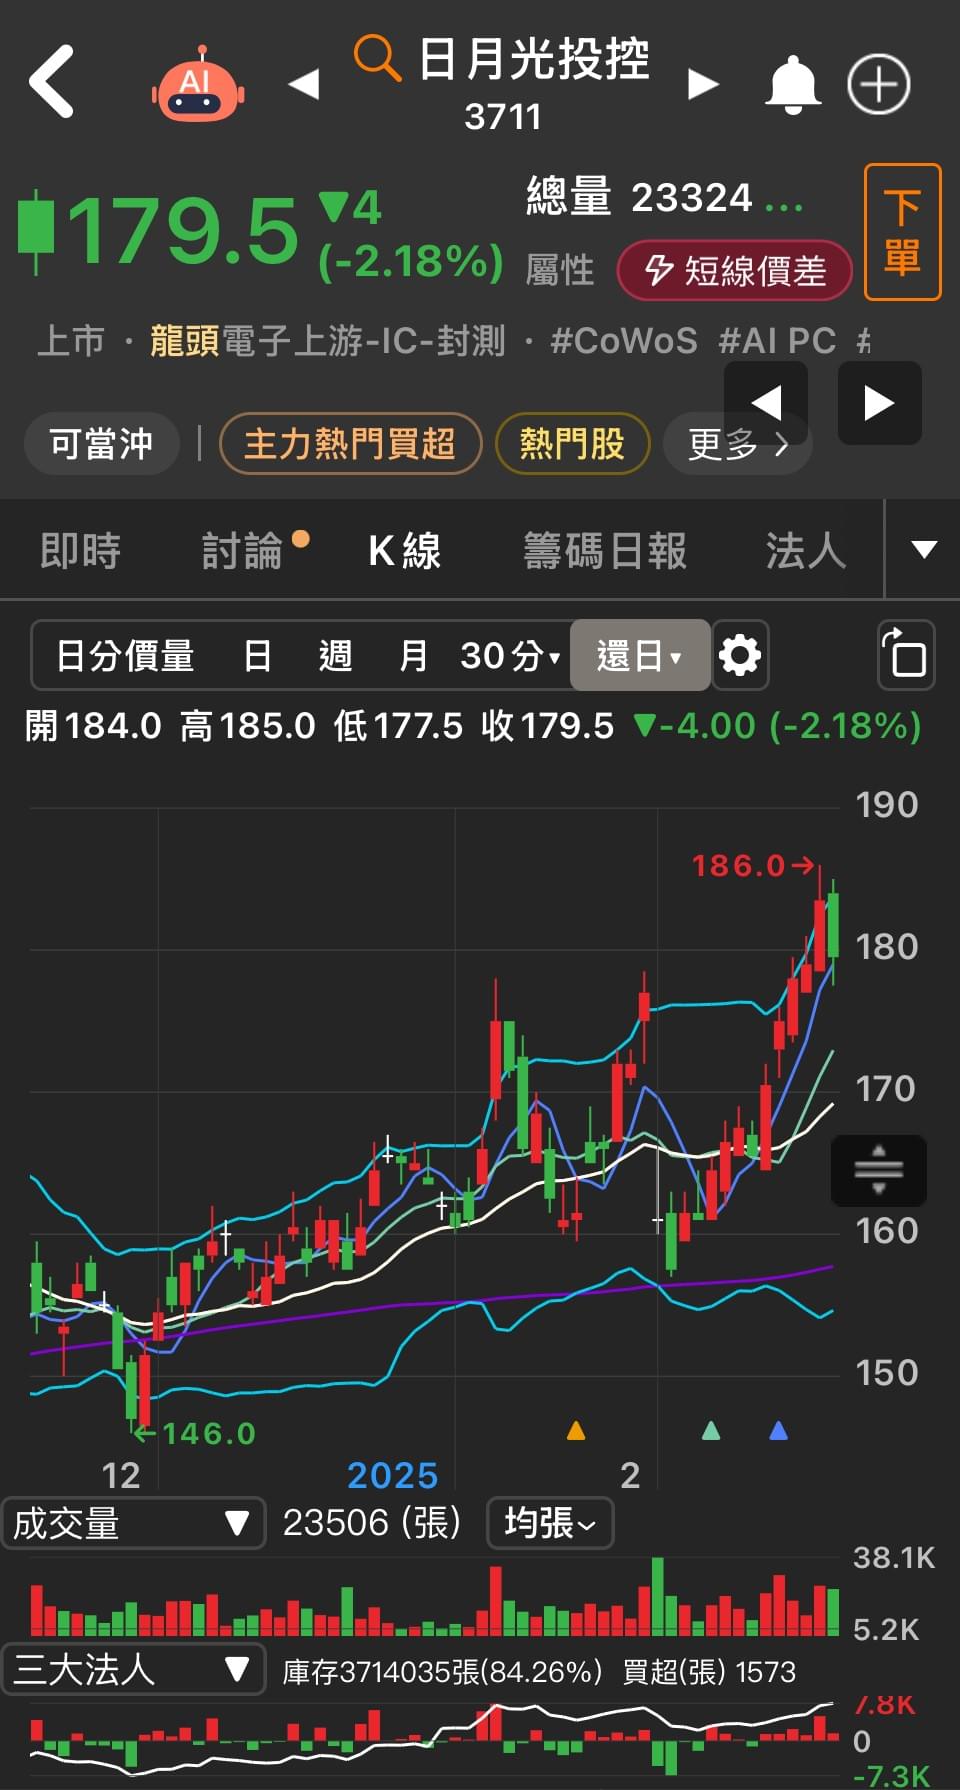Select the 日 daily period

tap(258, 656)
